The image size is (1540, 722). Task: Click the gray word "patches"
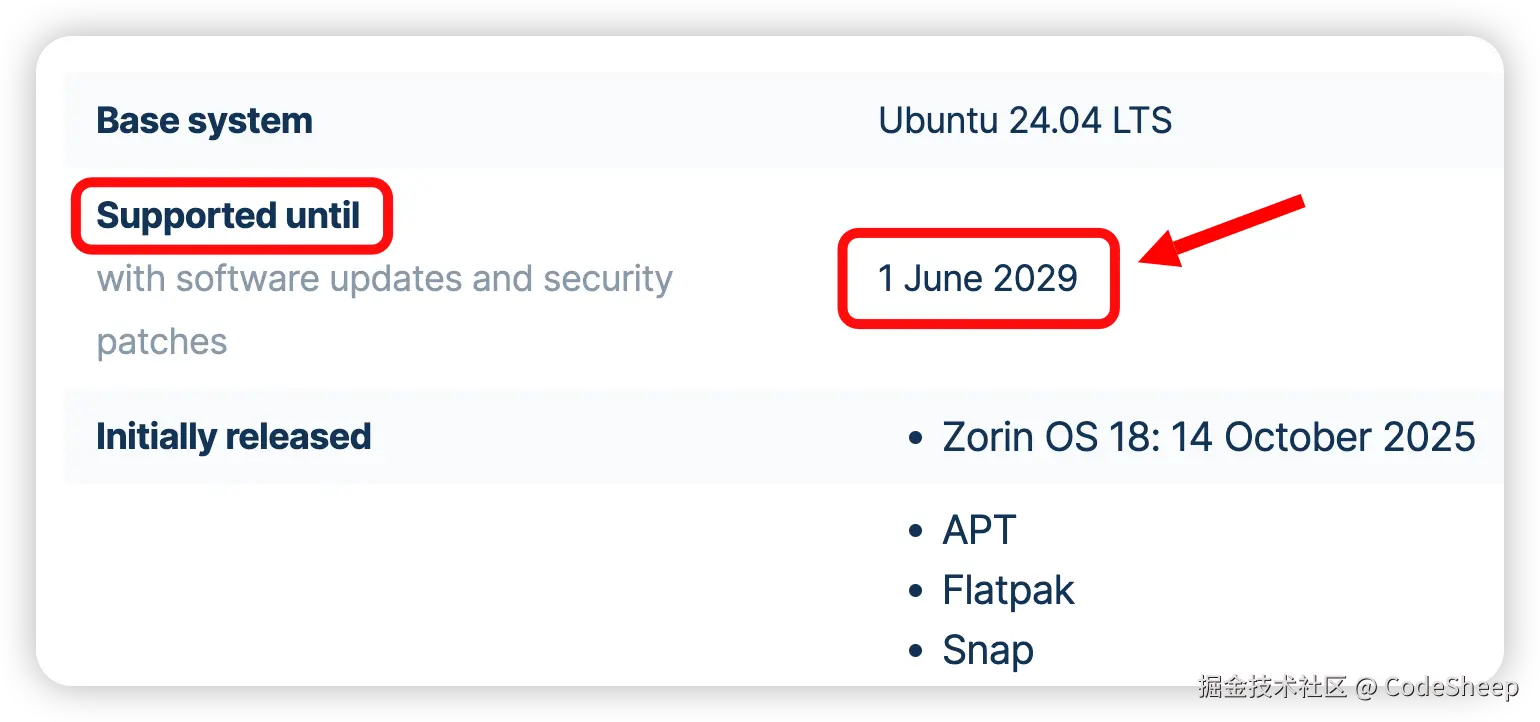162,342
